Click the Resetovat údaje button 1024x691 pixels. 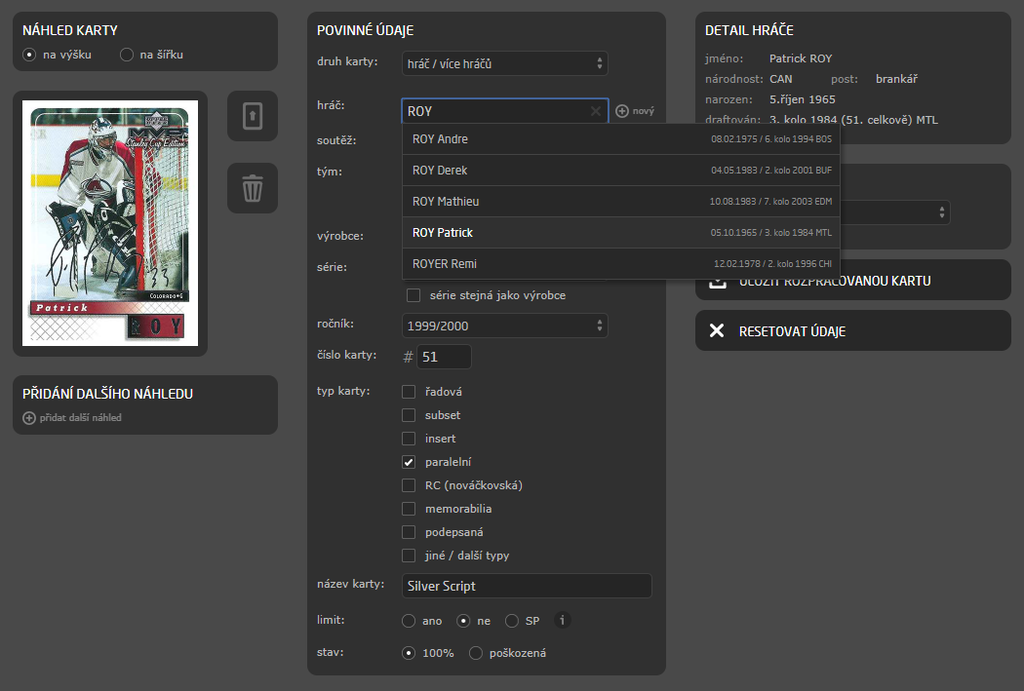pyautogui.click(x=853, y=330)
